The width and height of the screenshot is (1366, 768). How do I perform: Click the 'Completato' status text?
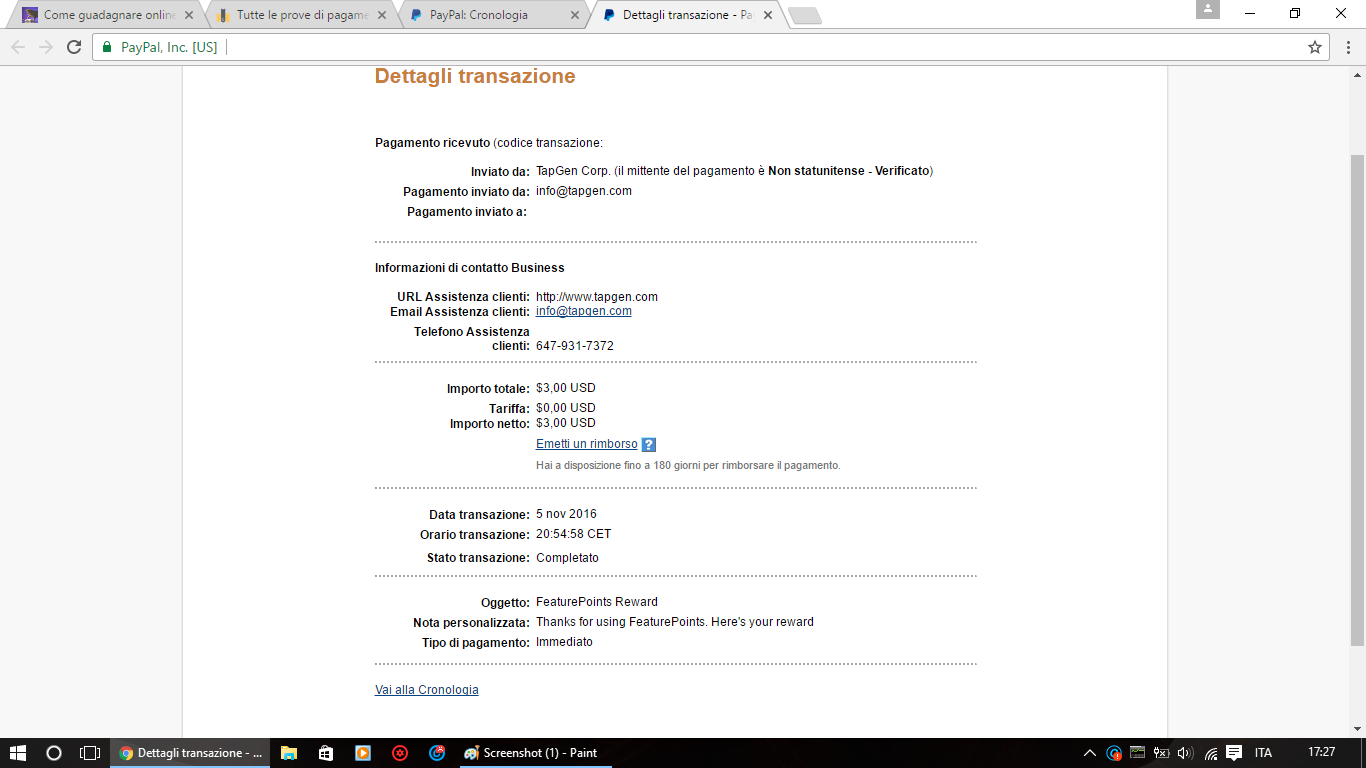[567, 558]
